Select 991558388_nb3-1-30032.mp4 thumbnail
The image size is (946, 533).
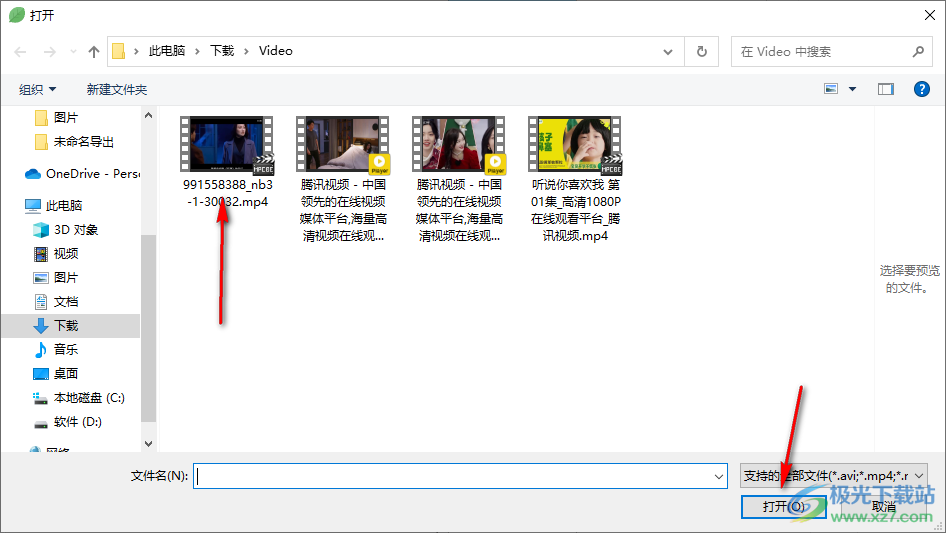click(x=227, y=144)
